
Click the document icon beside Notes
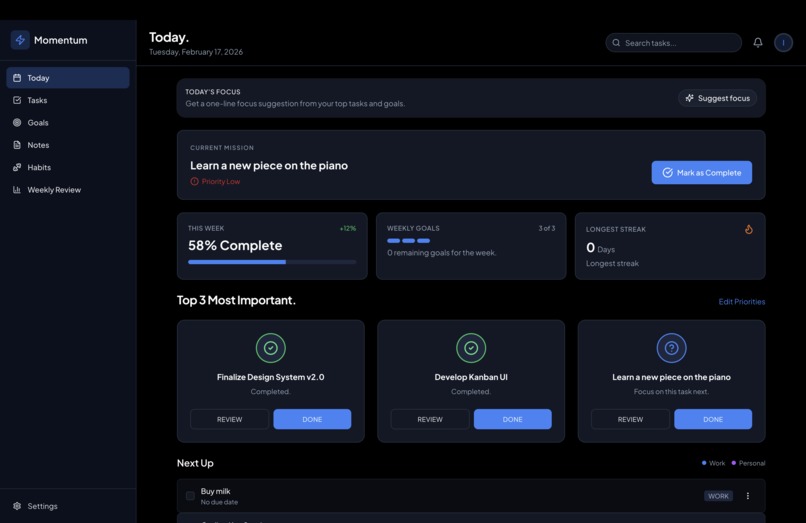(x=17, y=145)
